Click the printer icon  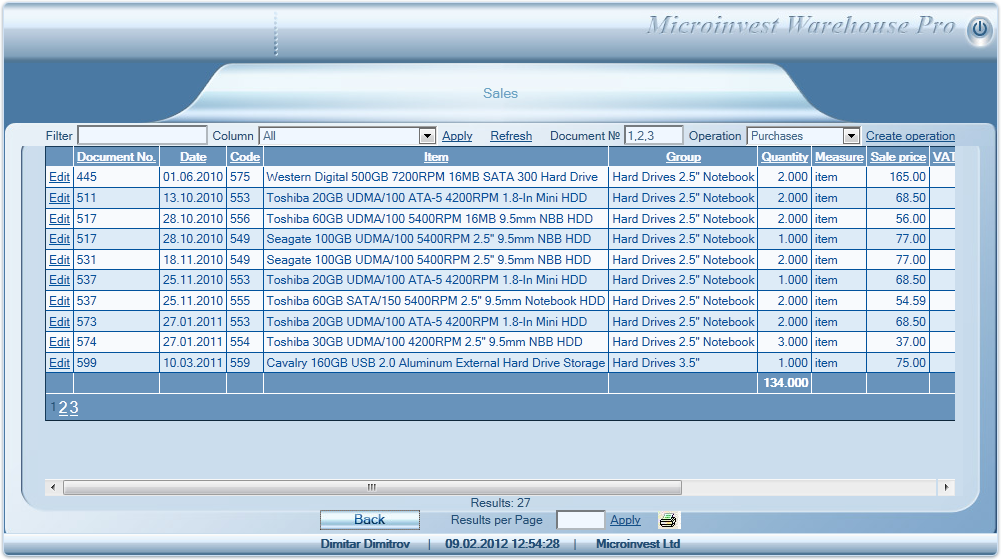[668, 520]
